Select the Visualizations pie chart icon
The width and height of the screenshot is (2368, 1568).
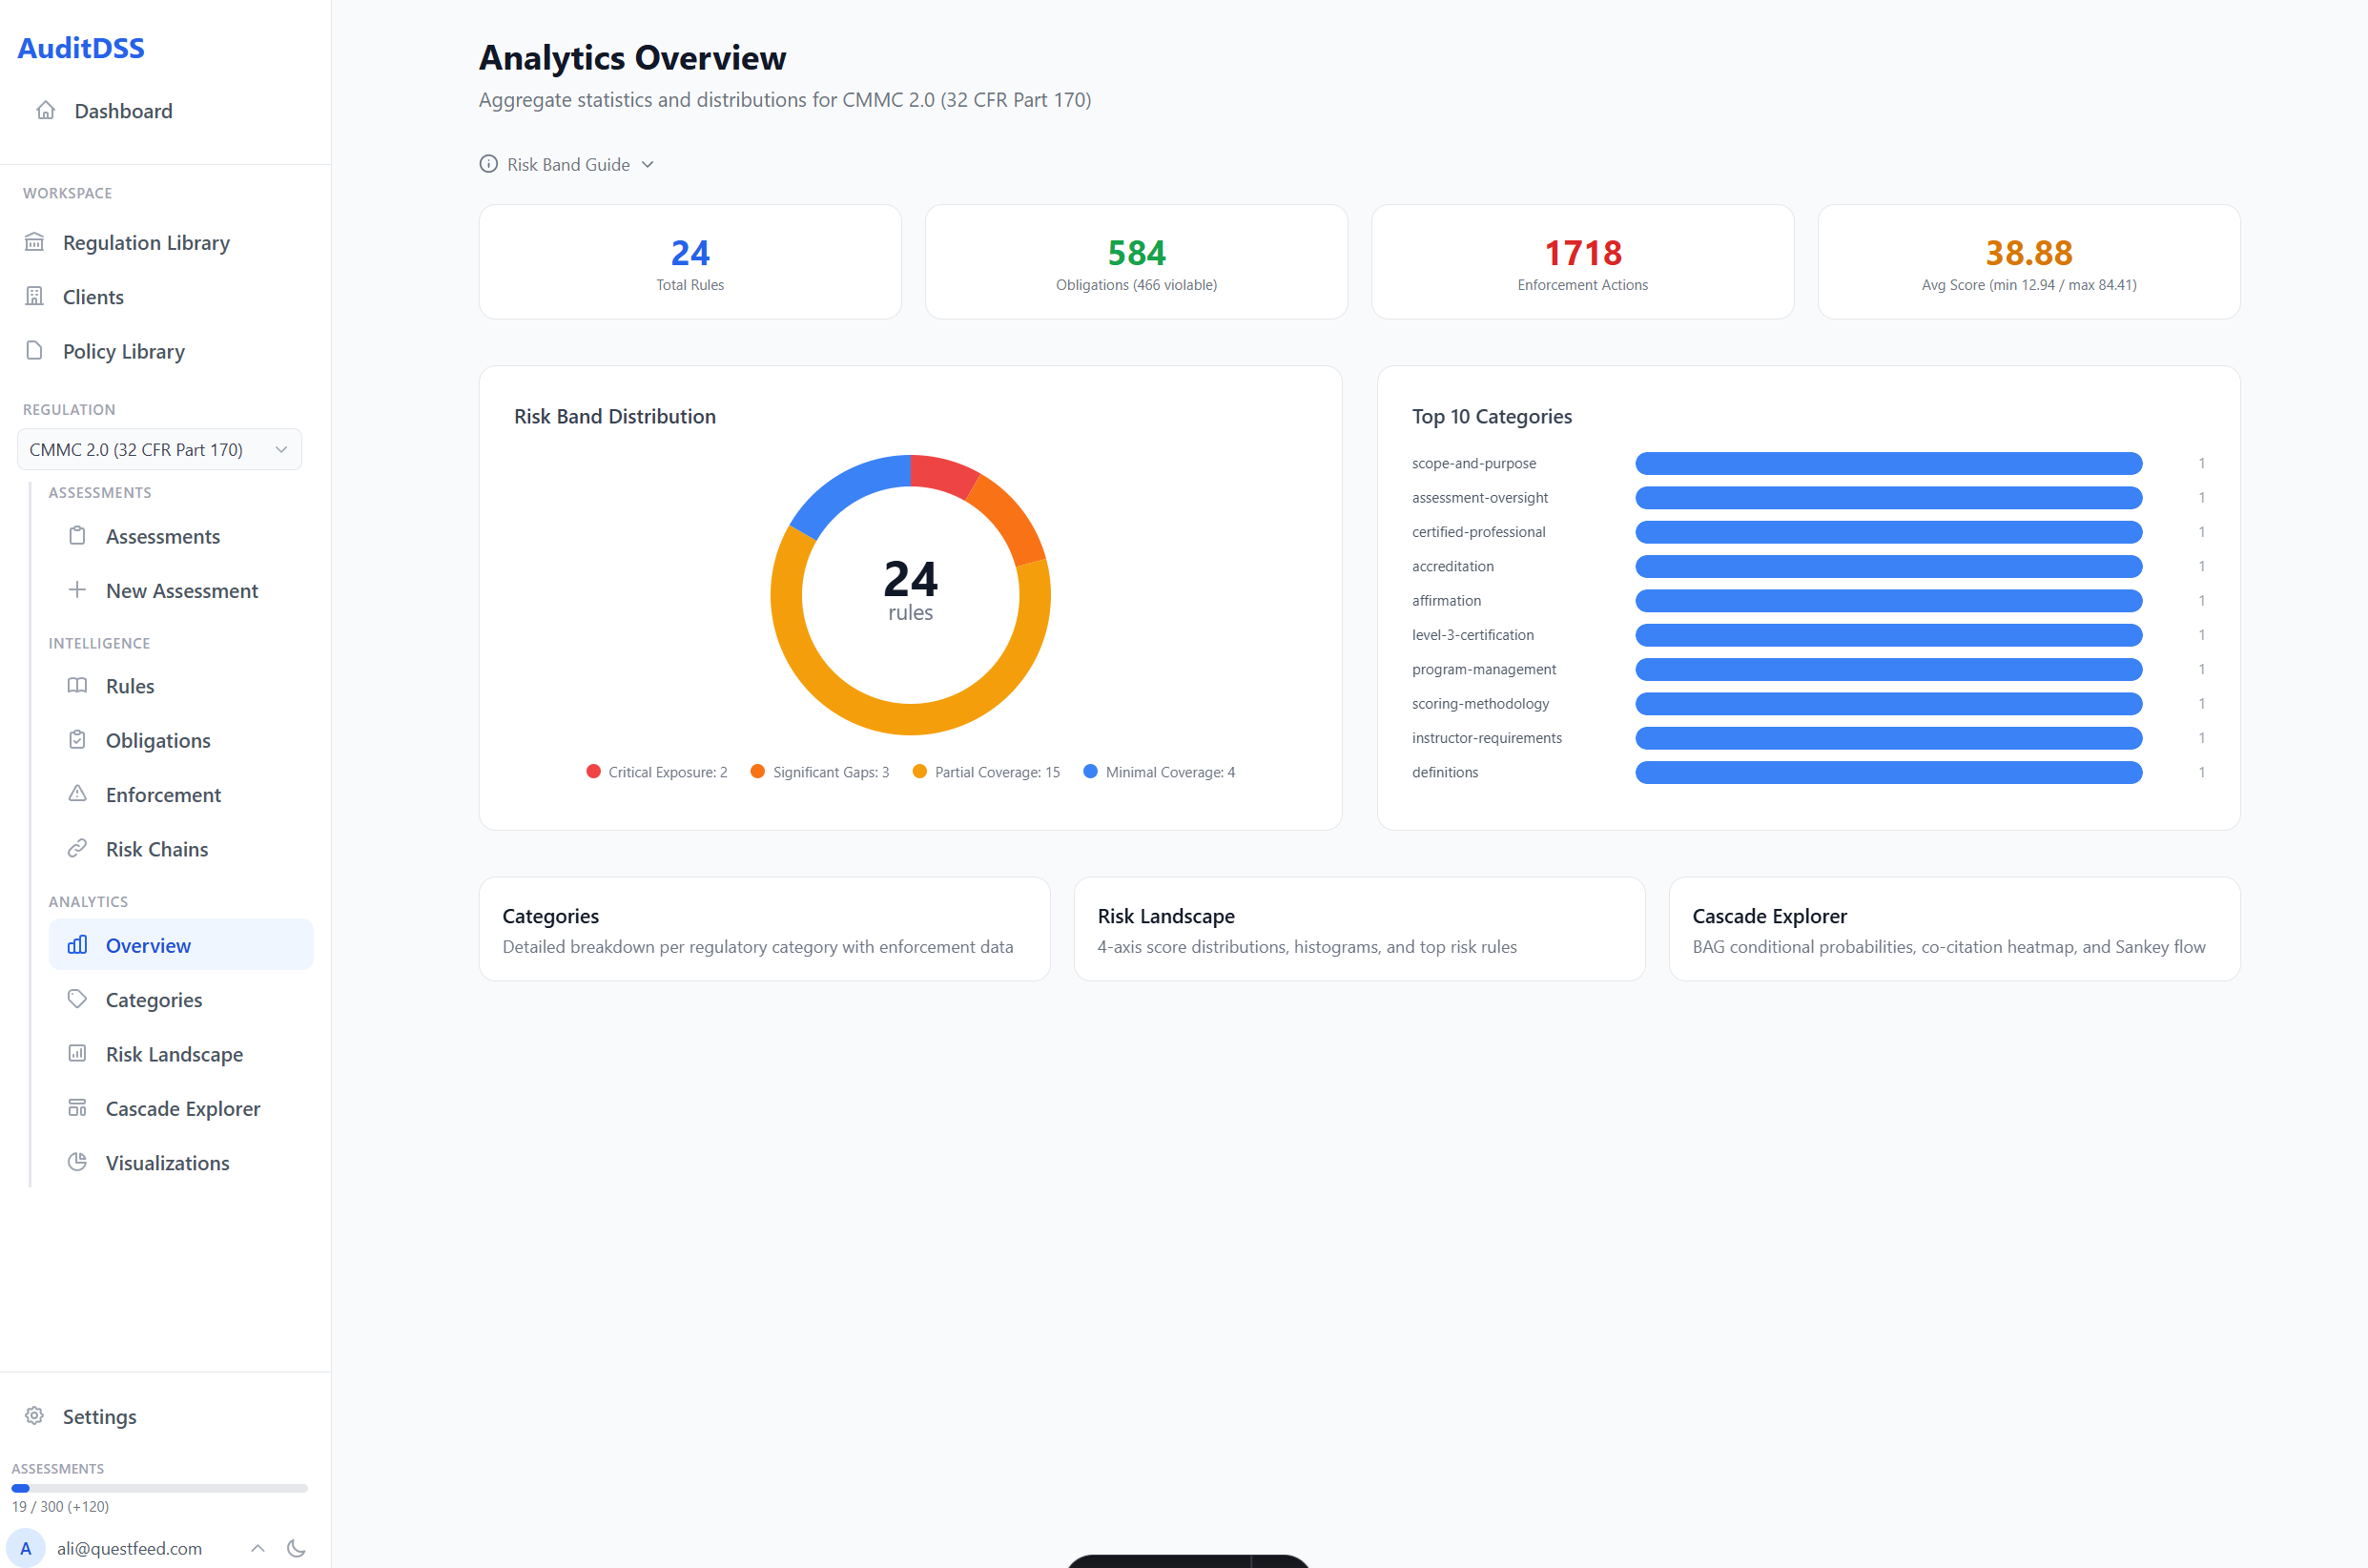[78, 1162]
